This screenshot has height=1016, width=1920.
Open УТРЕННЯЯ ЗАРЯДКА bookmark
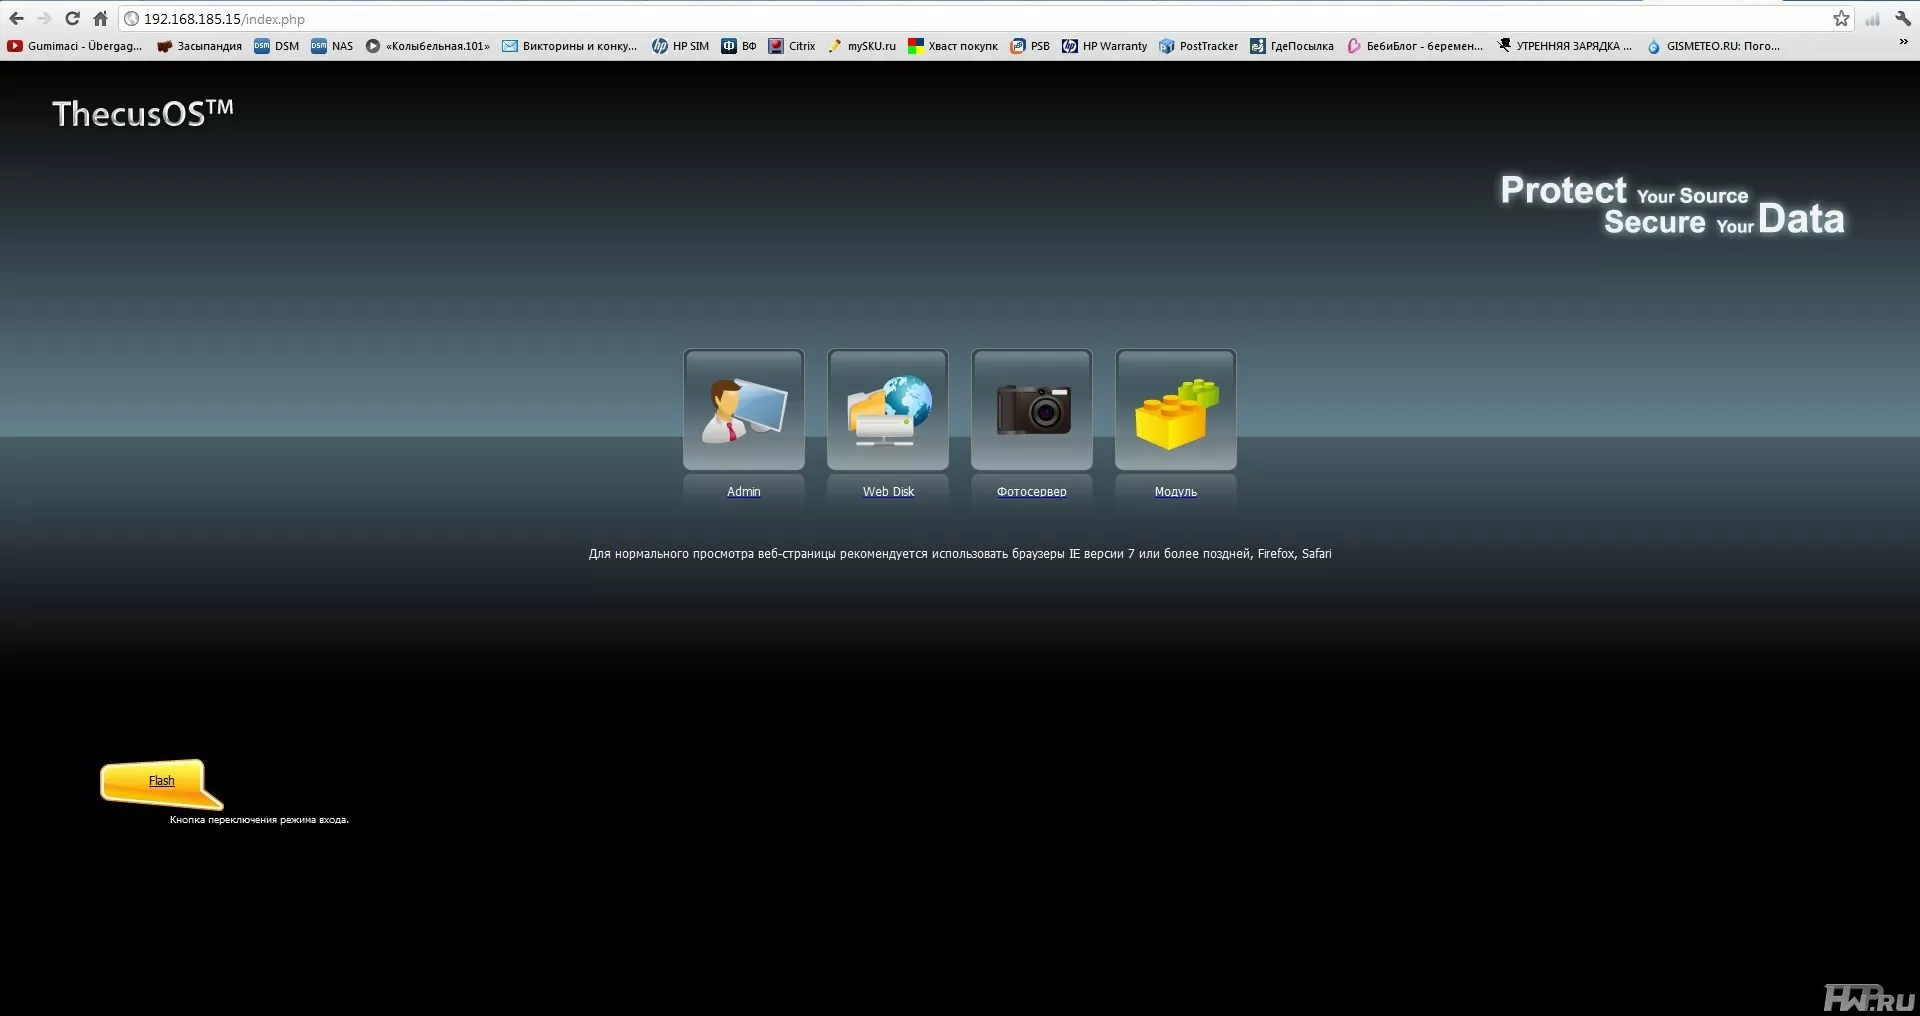click(x=1565, y=46)
